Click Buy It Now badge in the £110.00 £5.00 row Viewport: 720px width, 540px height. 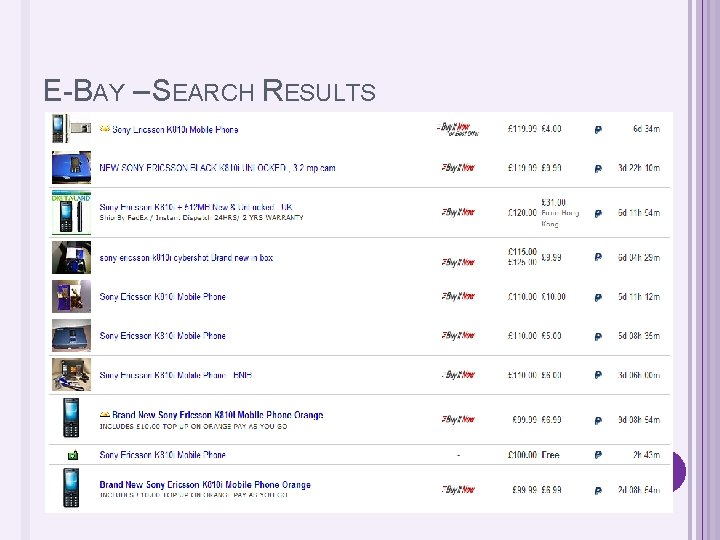(458, 335)
